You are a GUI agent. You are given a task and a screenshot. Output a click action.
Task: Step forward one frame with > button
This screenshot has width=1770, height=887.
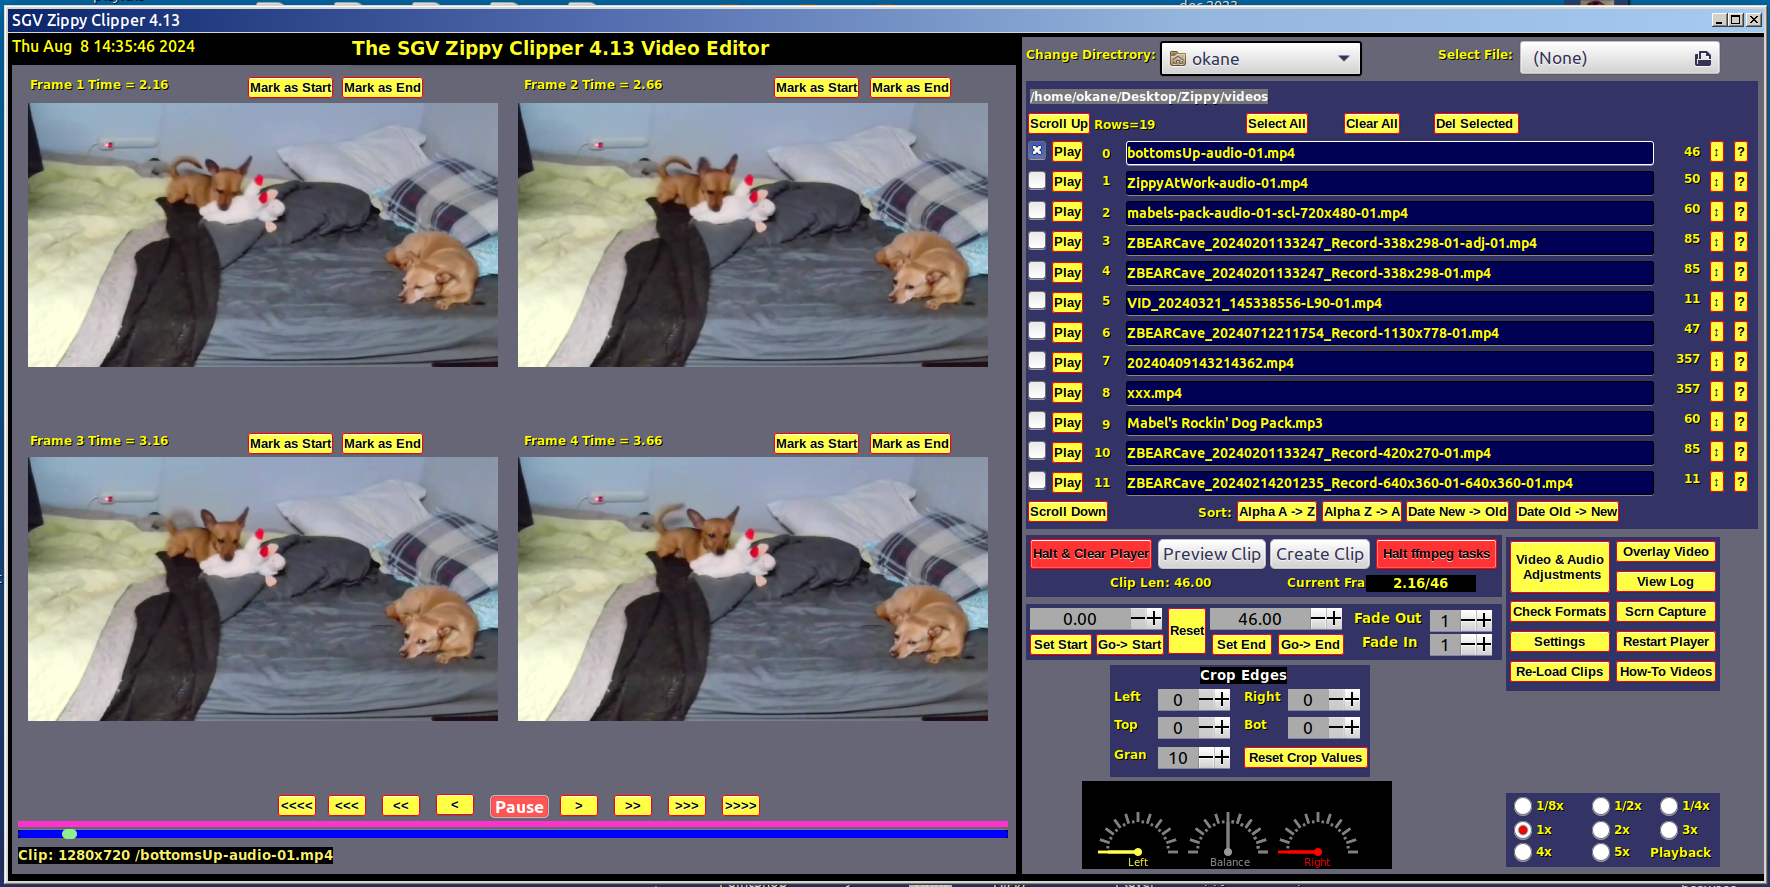[x=579, y=806]
